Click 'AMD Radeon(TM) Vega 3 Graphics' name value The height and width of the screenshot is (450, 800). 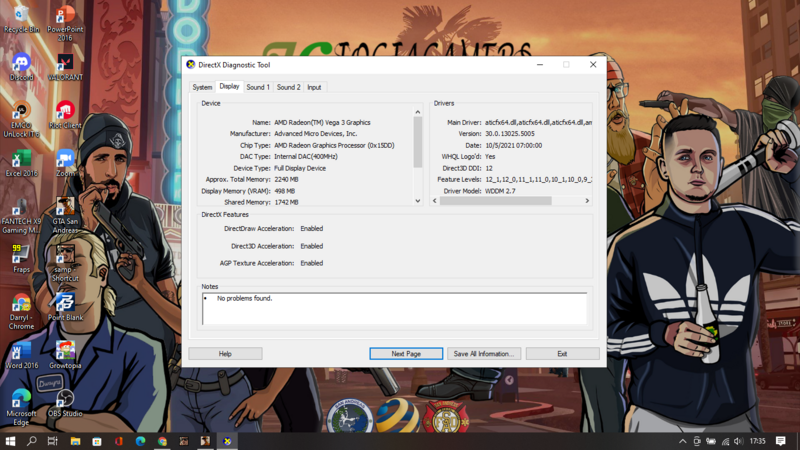[x=322, y=122]
